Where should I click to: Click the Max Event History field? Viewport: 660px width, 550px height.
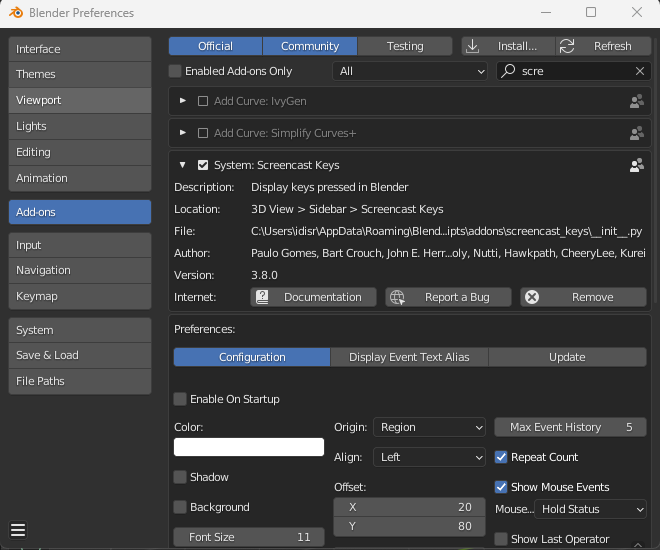[x=570, y=427]
